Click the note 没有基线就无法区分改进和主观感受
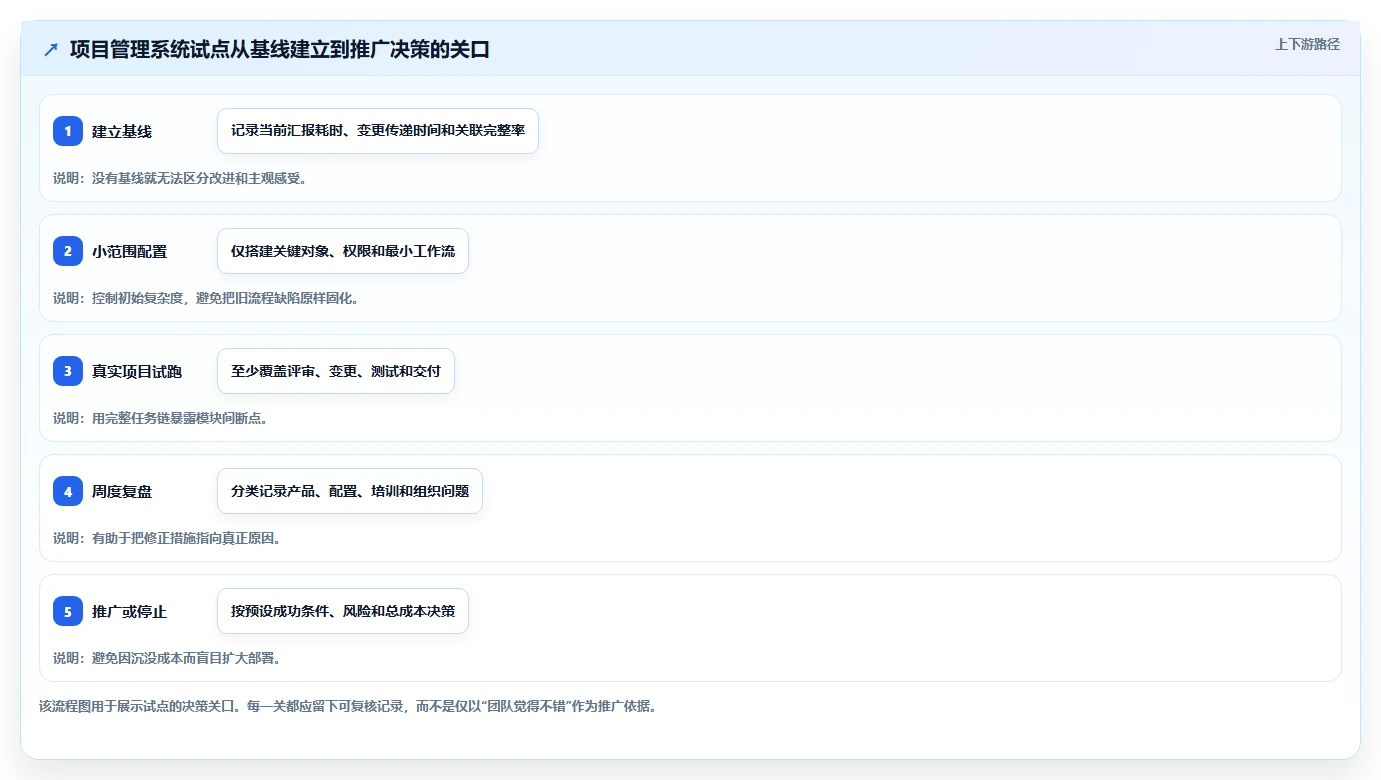Screen dimensions: 1381x780 pos(180,178)
